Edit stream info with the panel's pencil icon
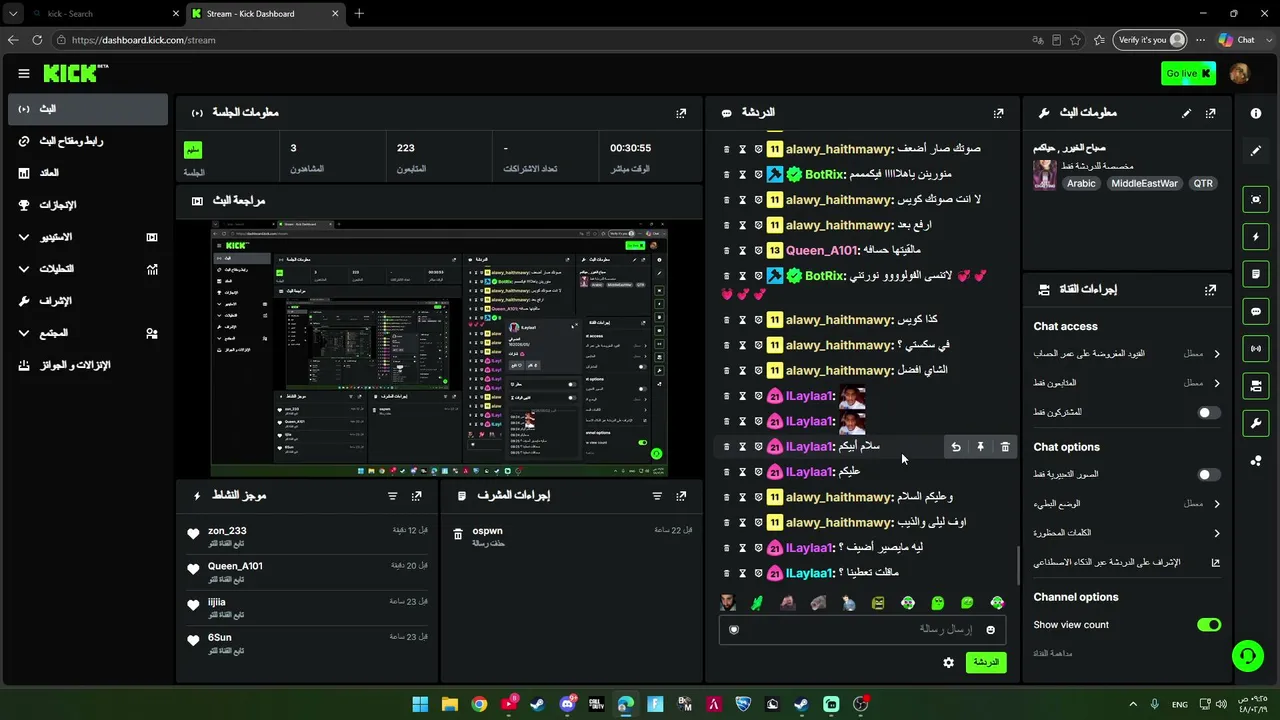 (x=1187, y=113)
